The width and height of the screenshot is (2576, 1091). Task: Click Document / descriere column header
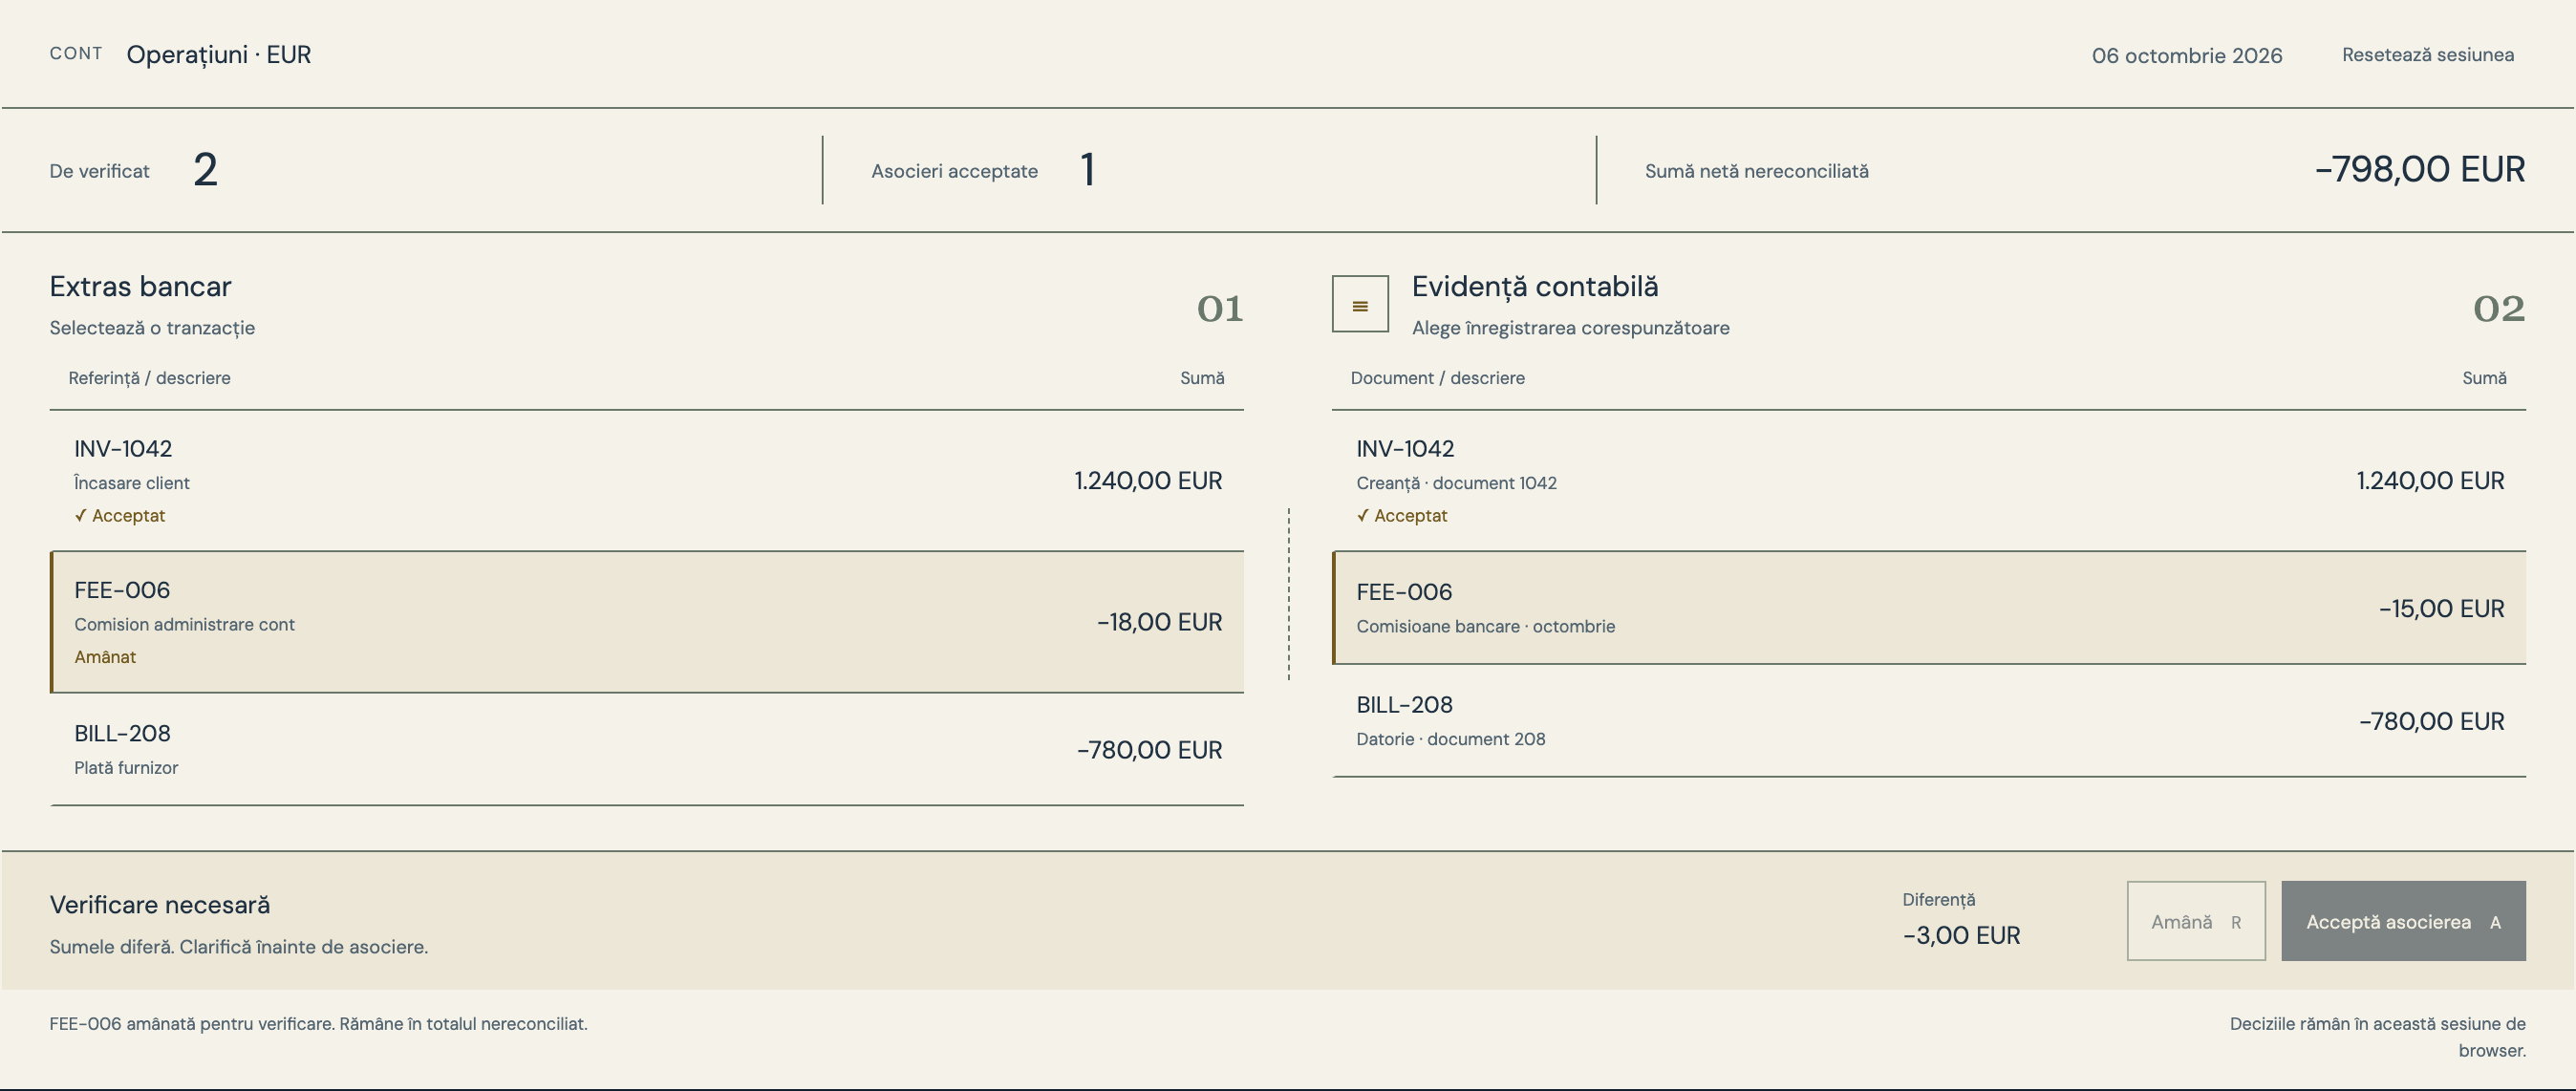[1437, 378]
